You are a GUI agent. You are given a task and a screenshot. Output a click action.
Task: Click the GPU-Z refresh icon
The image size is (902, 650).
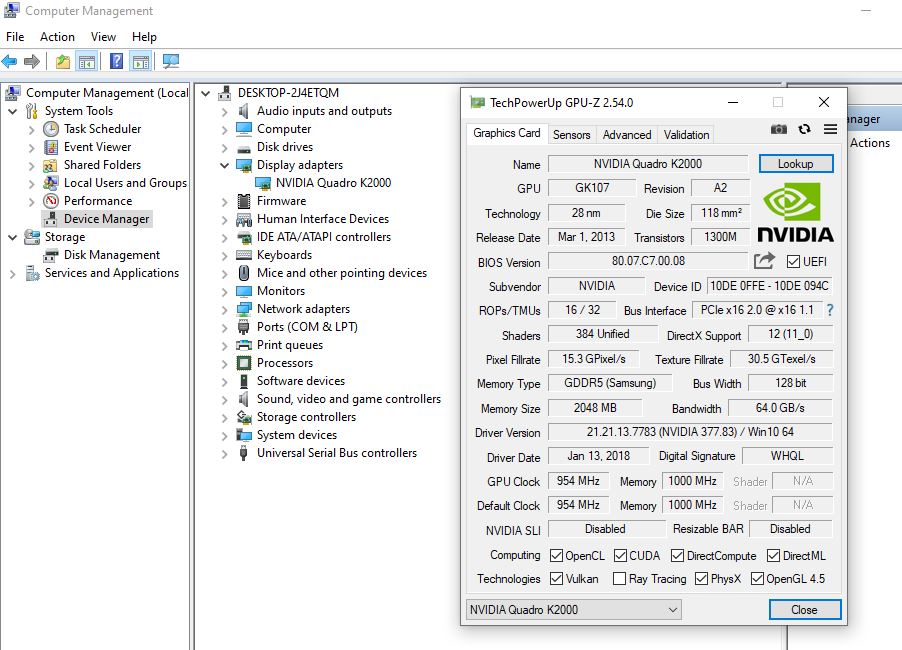[804, 129]
